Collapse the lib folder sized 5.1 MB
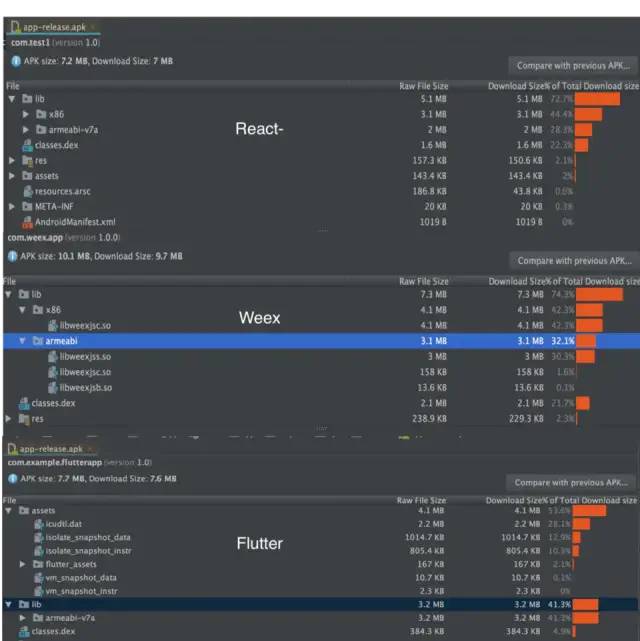The width and height of the screenshot is (640, 641). (x=12, y=99)
